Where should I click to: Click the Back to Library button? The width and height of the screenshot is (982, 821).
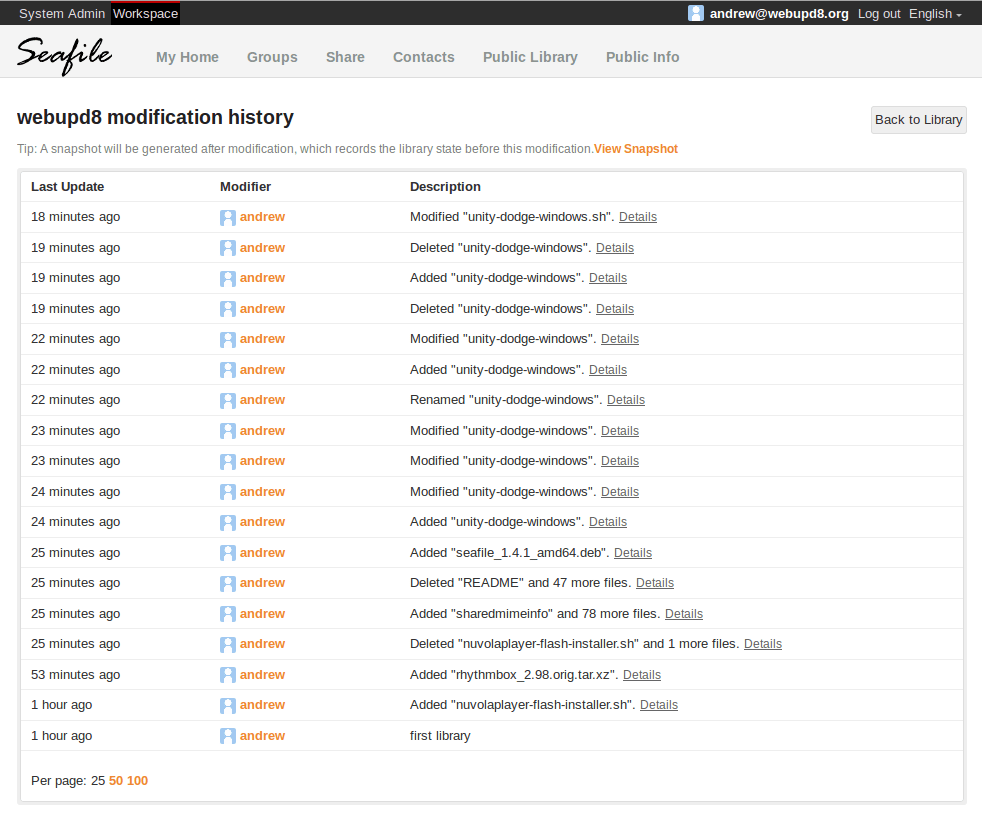click(x=918, y=120)
